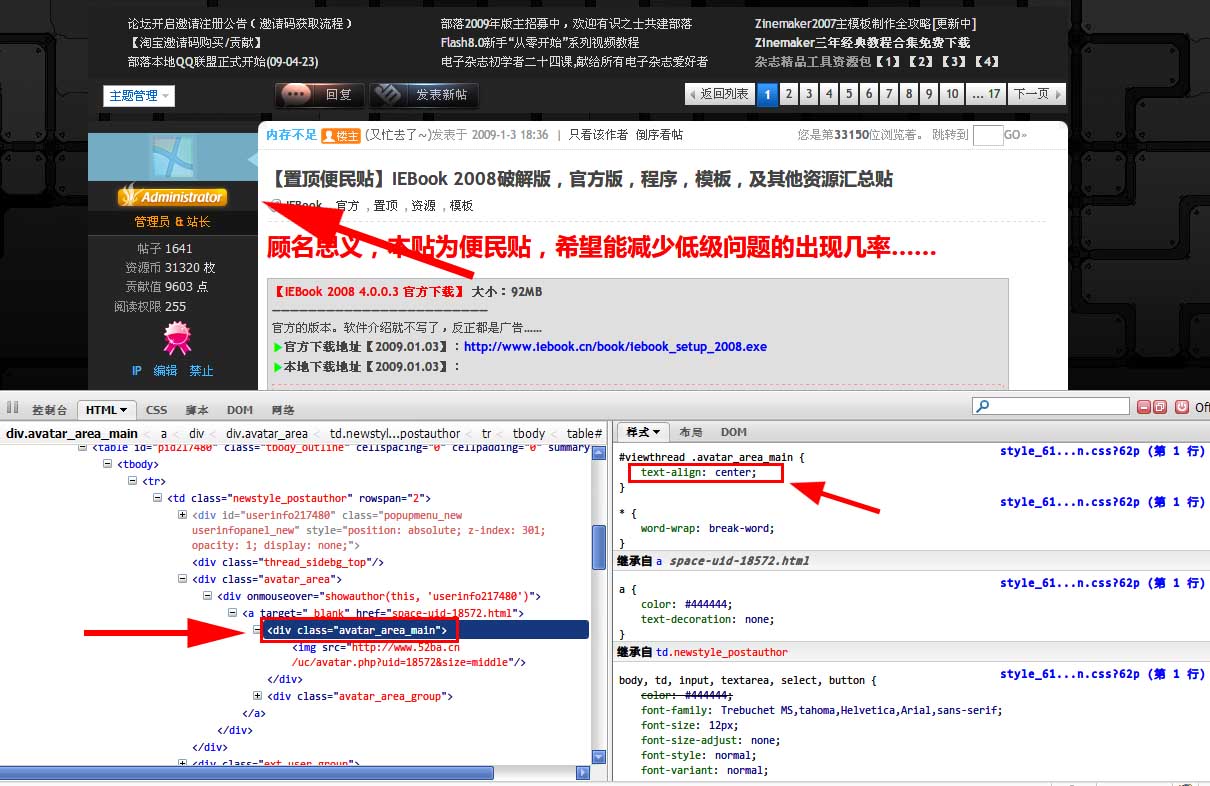The width and height of the screenshot is (1210, 786).
Task: Minimize the Firebug panel
Action: point(1143,407)
